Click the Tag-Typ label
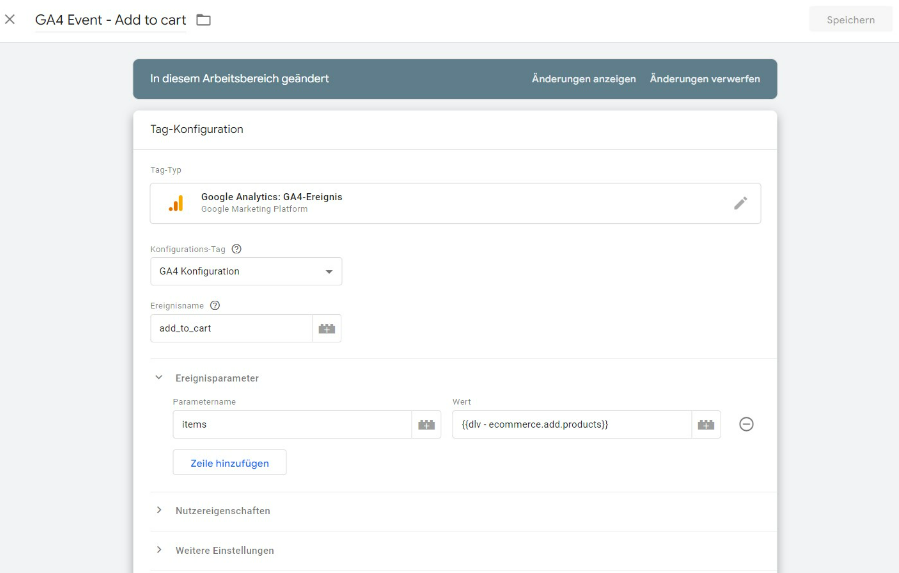899x573 pixels. pyautogui.click(x=166, y=170)
